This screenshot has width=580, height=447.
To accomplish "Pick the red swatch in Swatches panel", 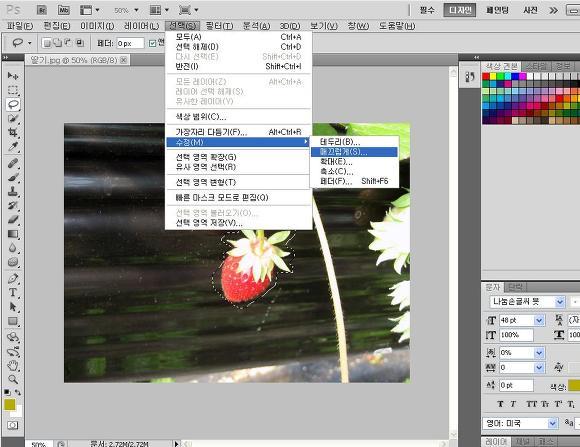I will (486, 77).
